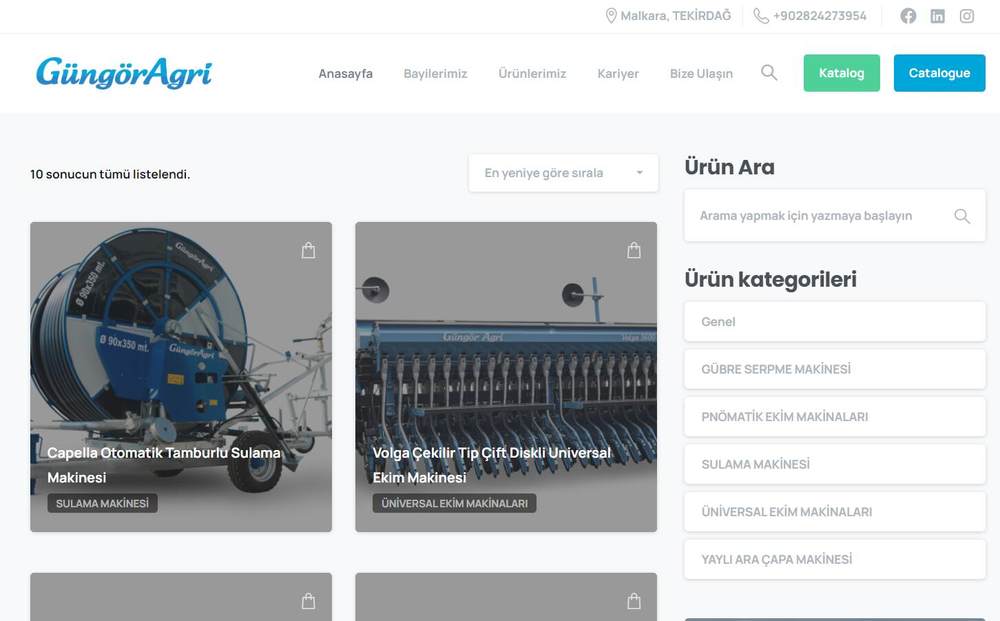Click the shopping bag icon on Capella card

click(308, 251)
